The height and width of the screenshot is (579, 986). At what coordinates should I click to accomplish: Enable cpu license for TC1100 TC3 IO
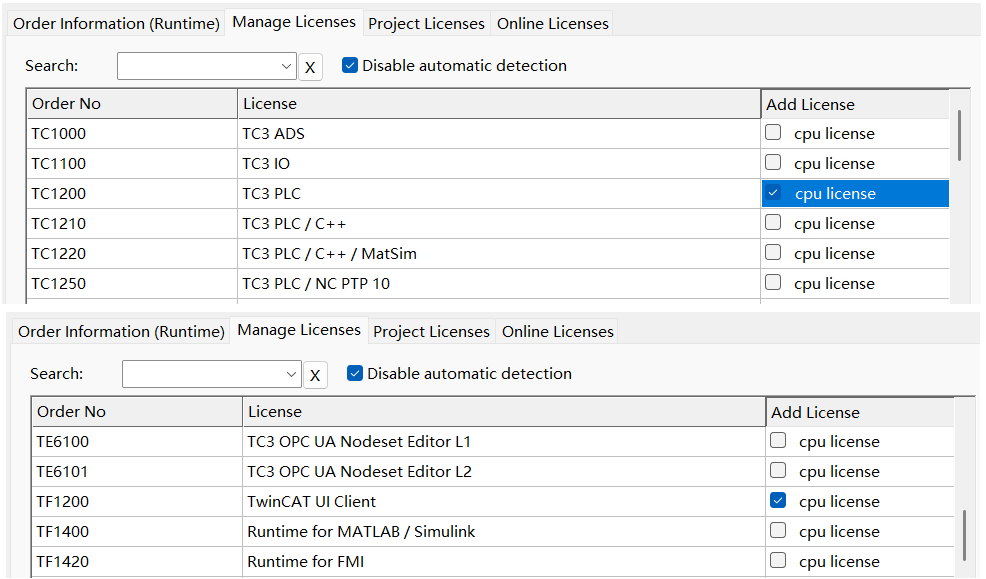pos(773,162)
